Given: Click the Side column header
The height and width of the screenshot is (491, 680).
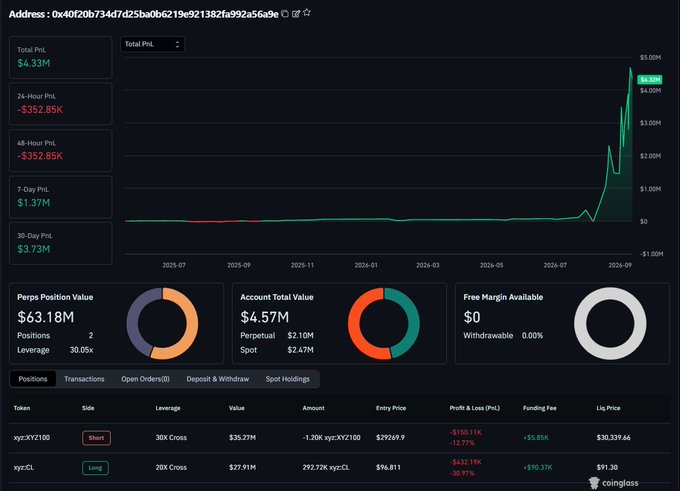Looking at the screenshot, I should [88, 408].
